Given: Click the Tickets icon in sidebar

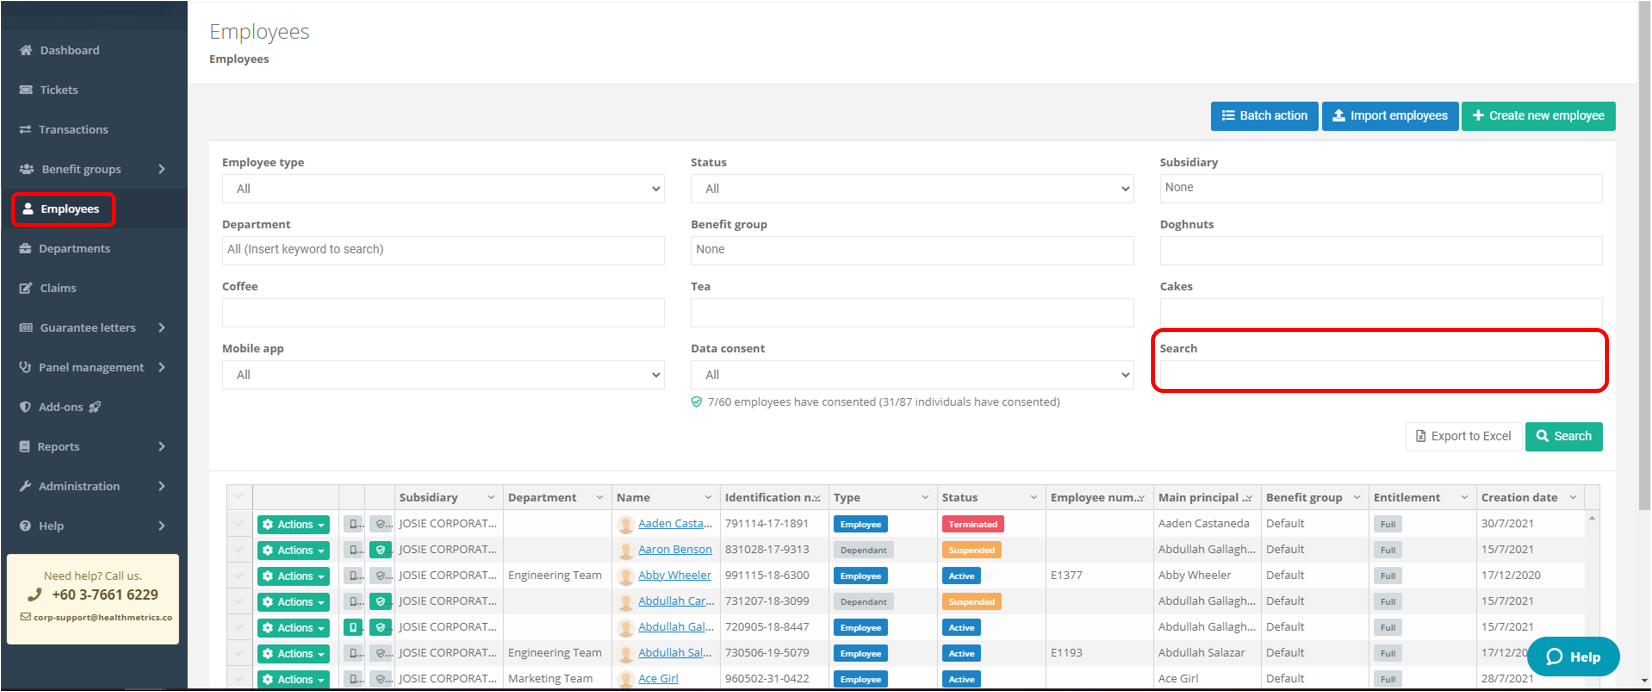Looking at the screenshot, I should pyautogui.click(x=26, y=90).
